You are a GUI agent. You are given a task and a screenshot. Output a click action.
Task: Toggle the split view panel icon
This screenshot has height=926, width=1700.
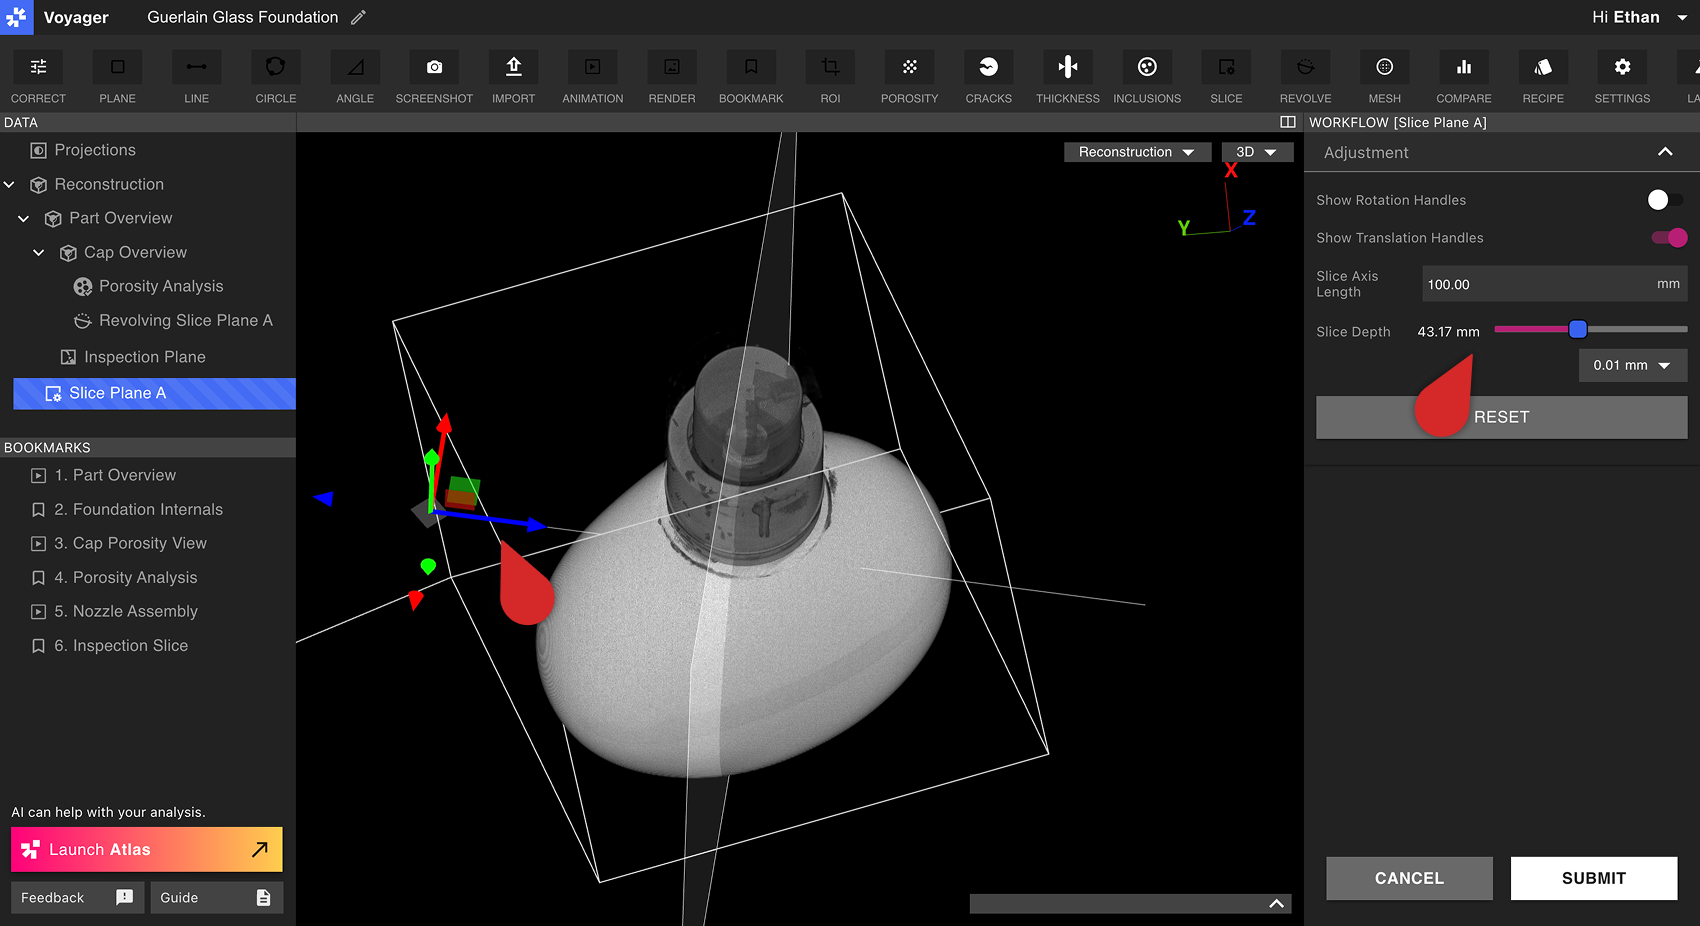(1287, 122)
